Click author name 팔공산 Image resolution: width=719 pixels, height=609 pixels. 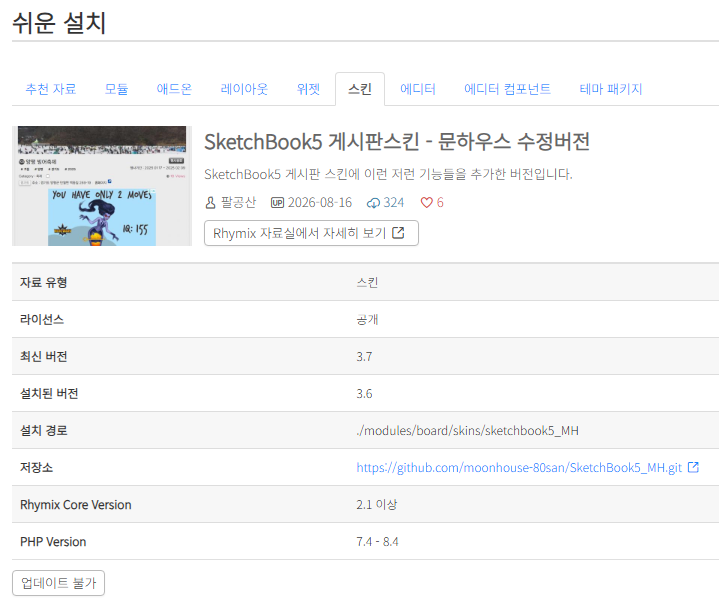(x=238, y=202)
